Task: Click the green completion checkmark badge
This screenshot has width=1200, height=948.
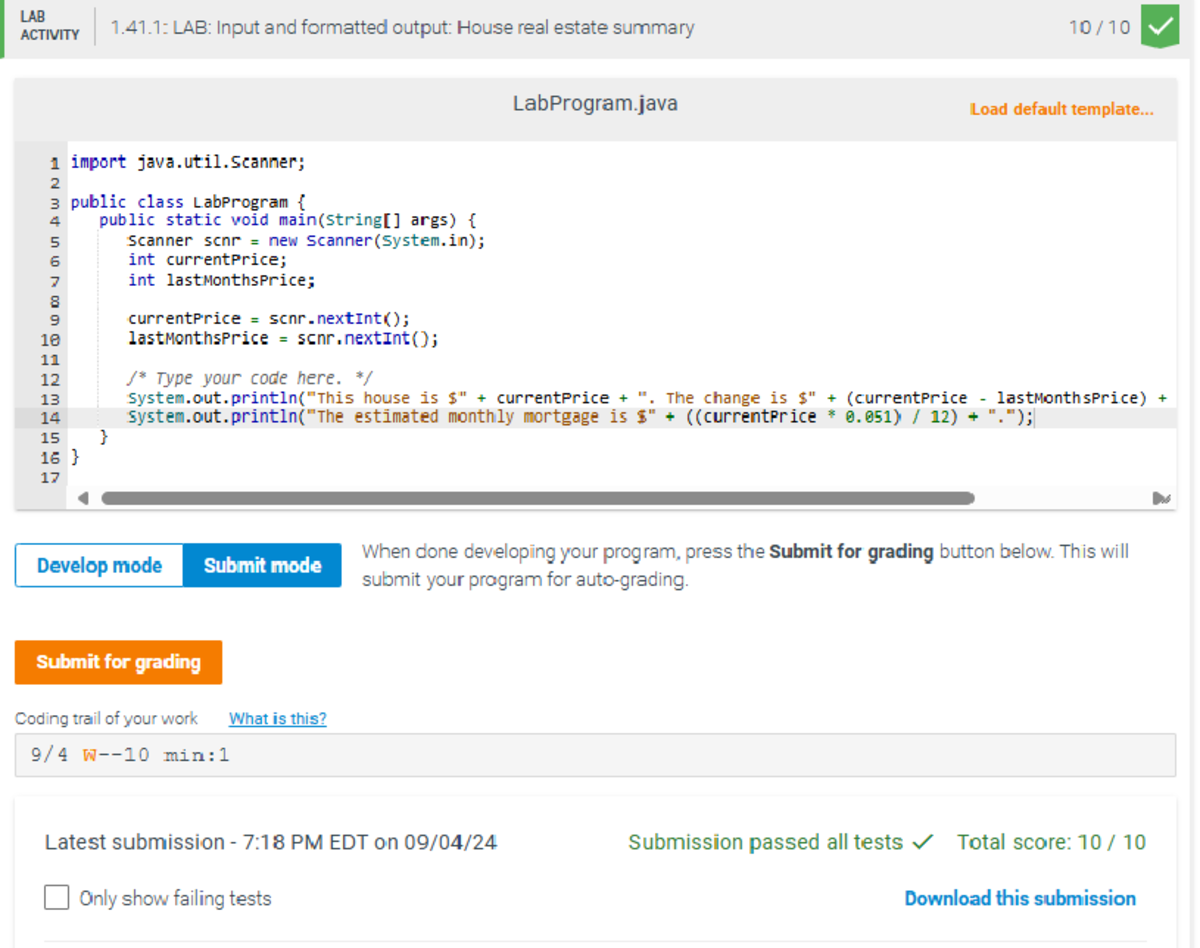Action: click(1159, 27)
